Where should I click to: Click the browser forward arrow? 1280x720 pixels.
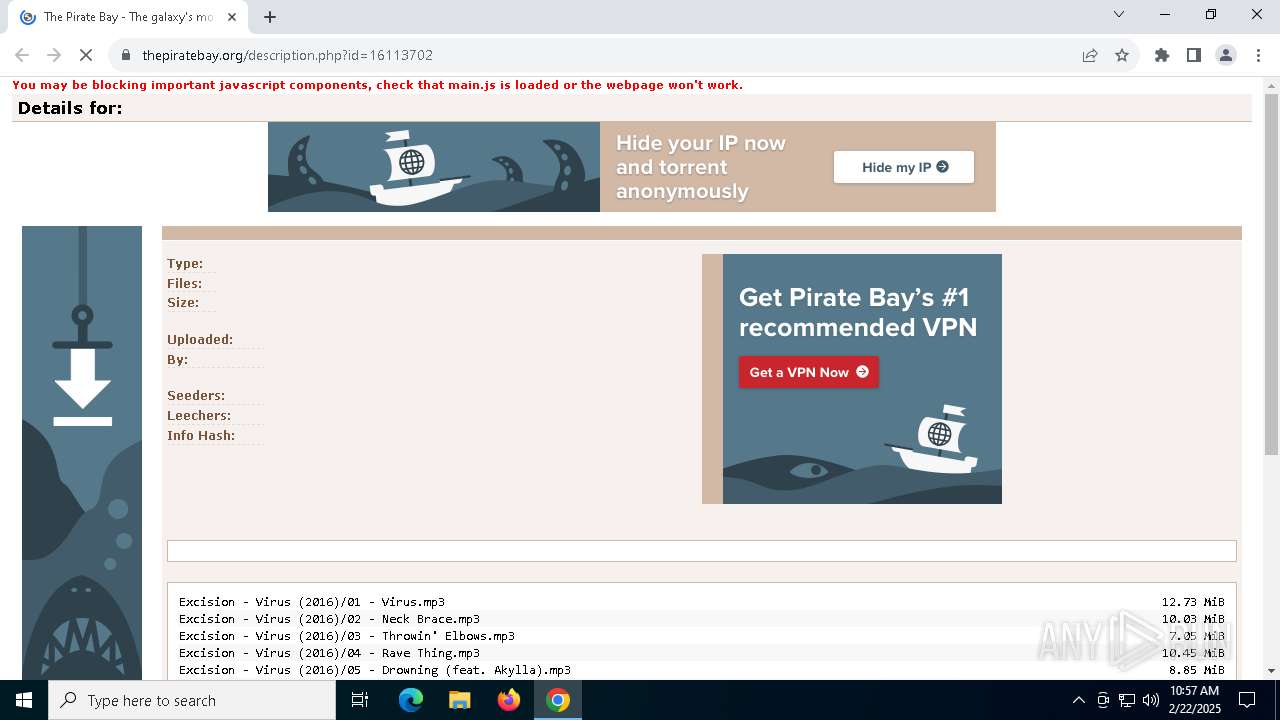(54, 55)
